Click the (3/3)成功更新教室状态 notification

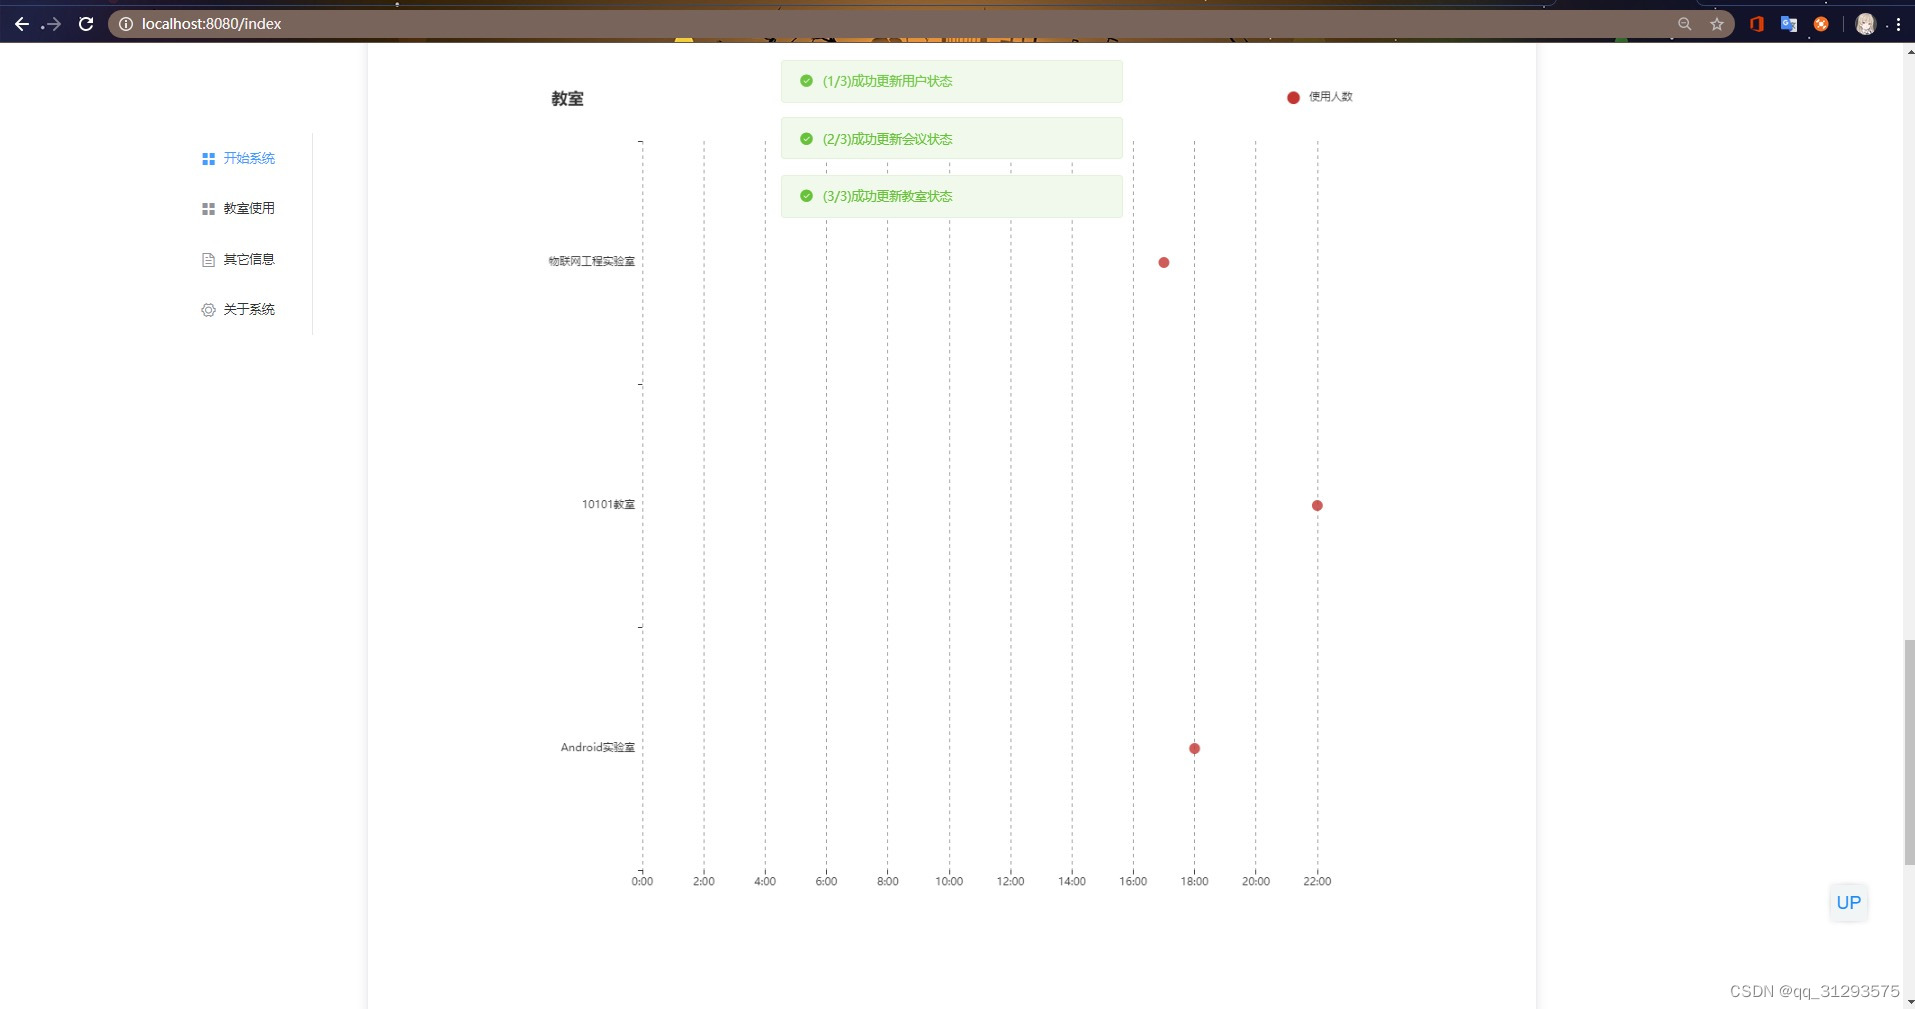click(x=951, y=196)
